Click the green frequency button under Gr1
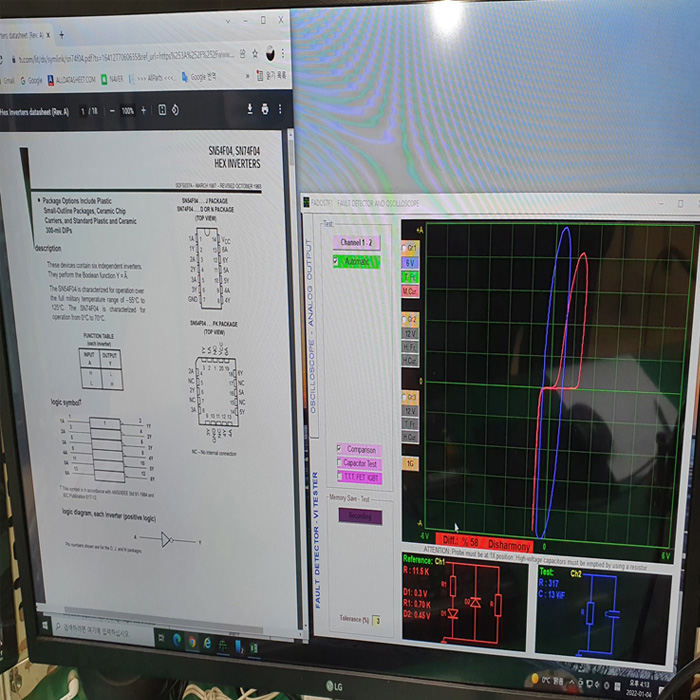 pyautogui.click(x=410, y=277)
